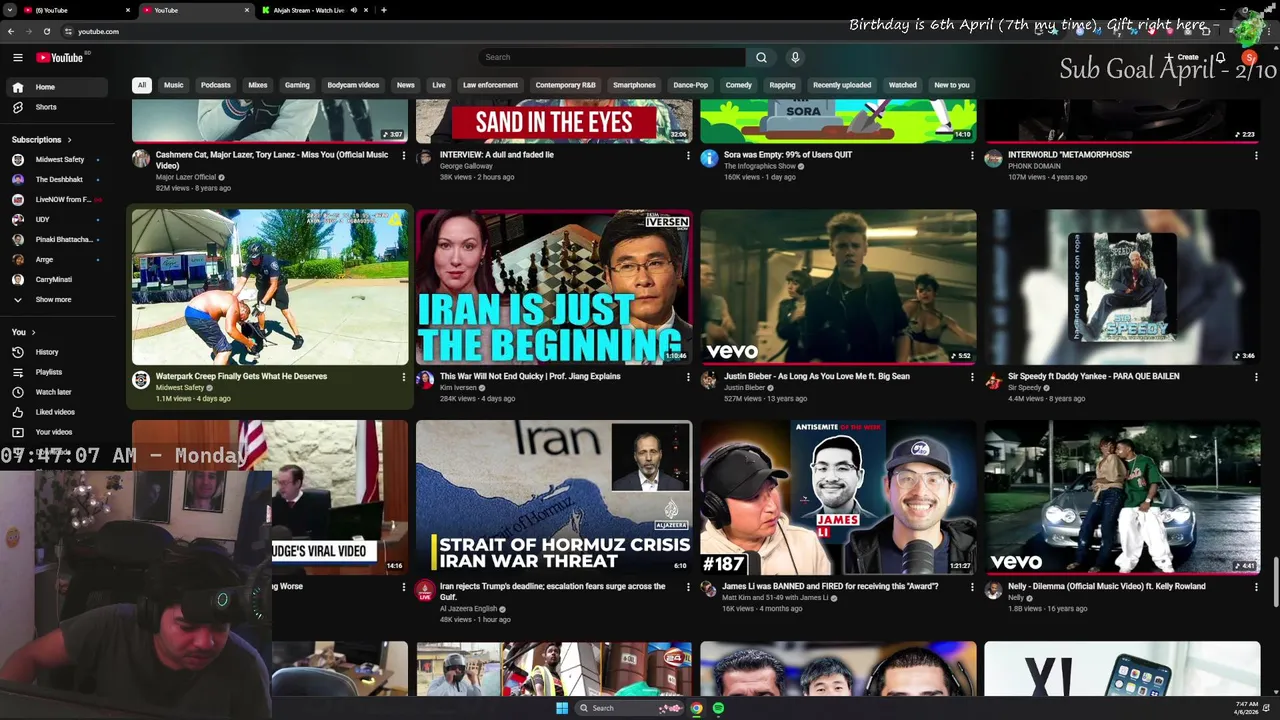Open Justin Bieber channel link under video
The width and height of the screenshot is (1280, 720).
pyautogui.click(x=744, y=388)
